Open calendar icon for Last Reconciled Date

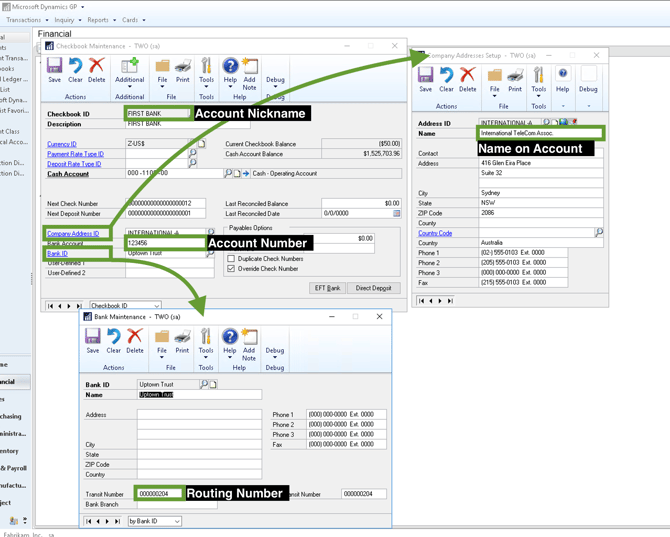click(x=397, y=213)
